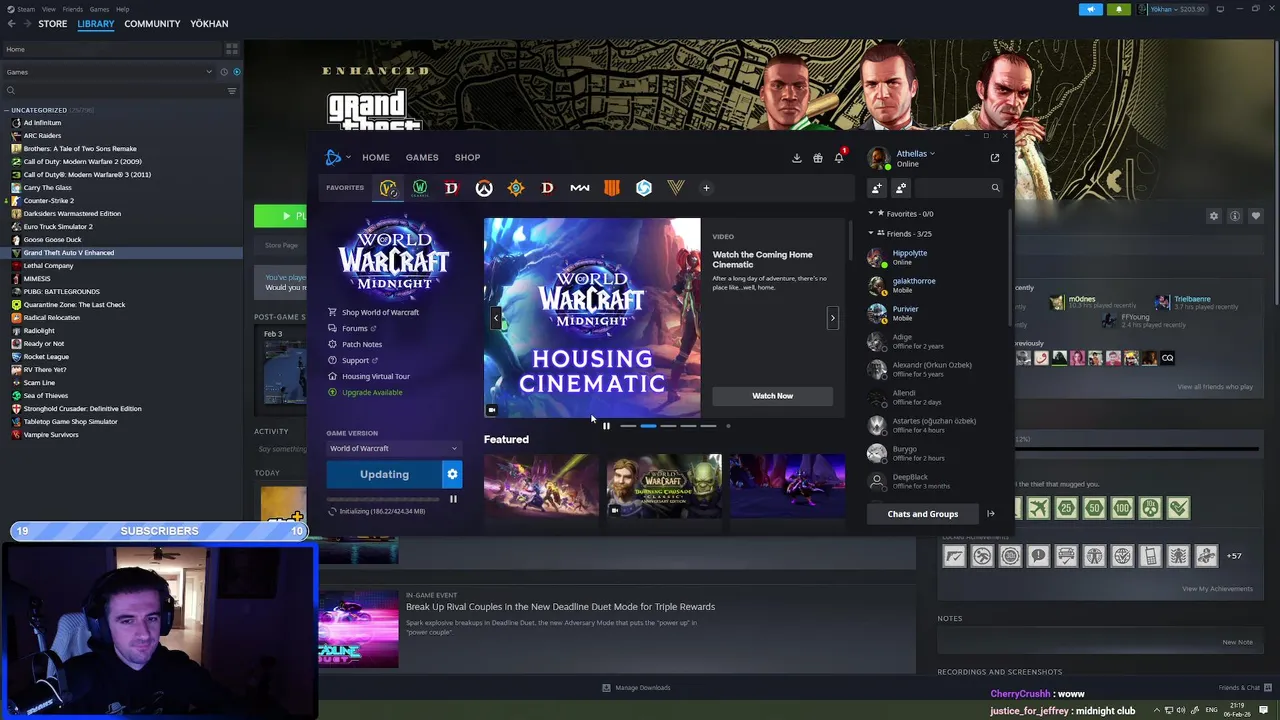Pause the World of Warcraft update
This screenshot has width=1280, height=720.
point(453,499)
